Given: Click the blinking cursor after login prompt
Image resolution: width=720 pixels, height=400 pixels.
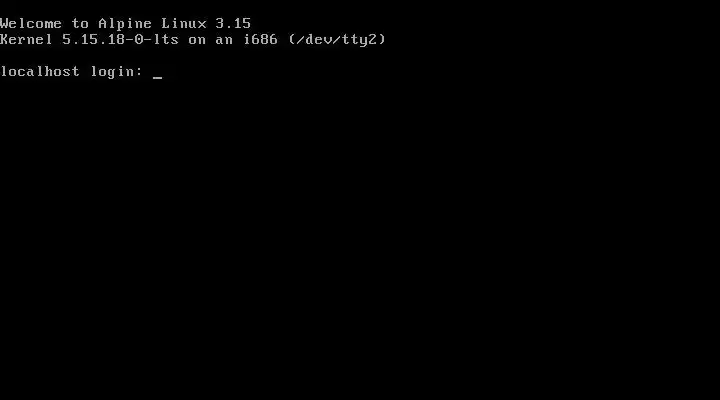Looking at the screenshot, I should tap(158, 78).
